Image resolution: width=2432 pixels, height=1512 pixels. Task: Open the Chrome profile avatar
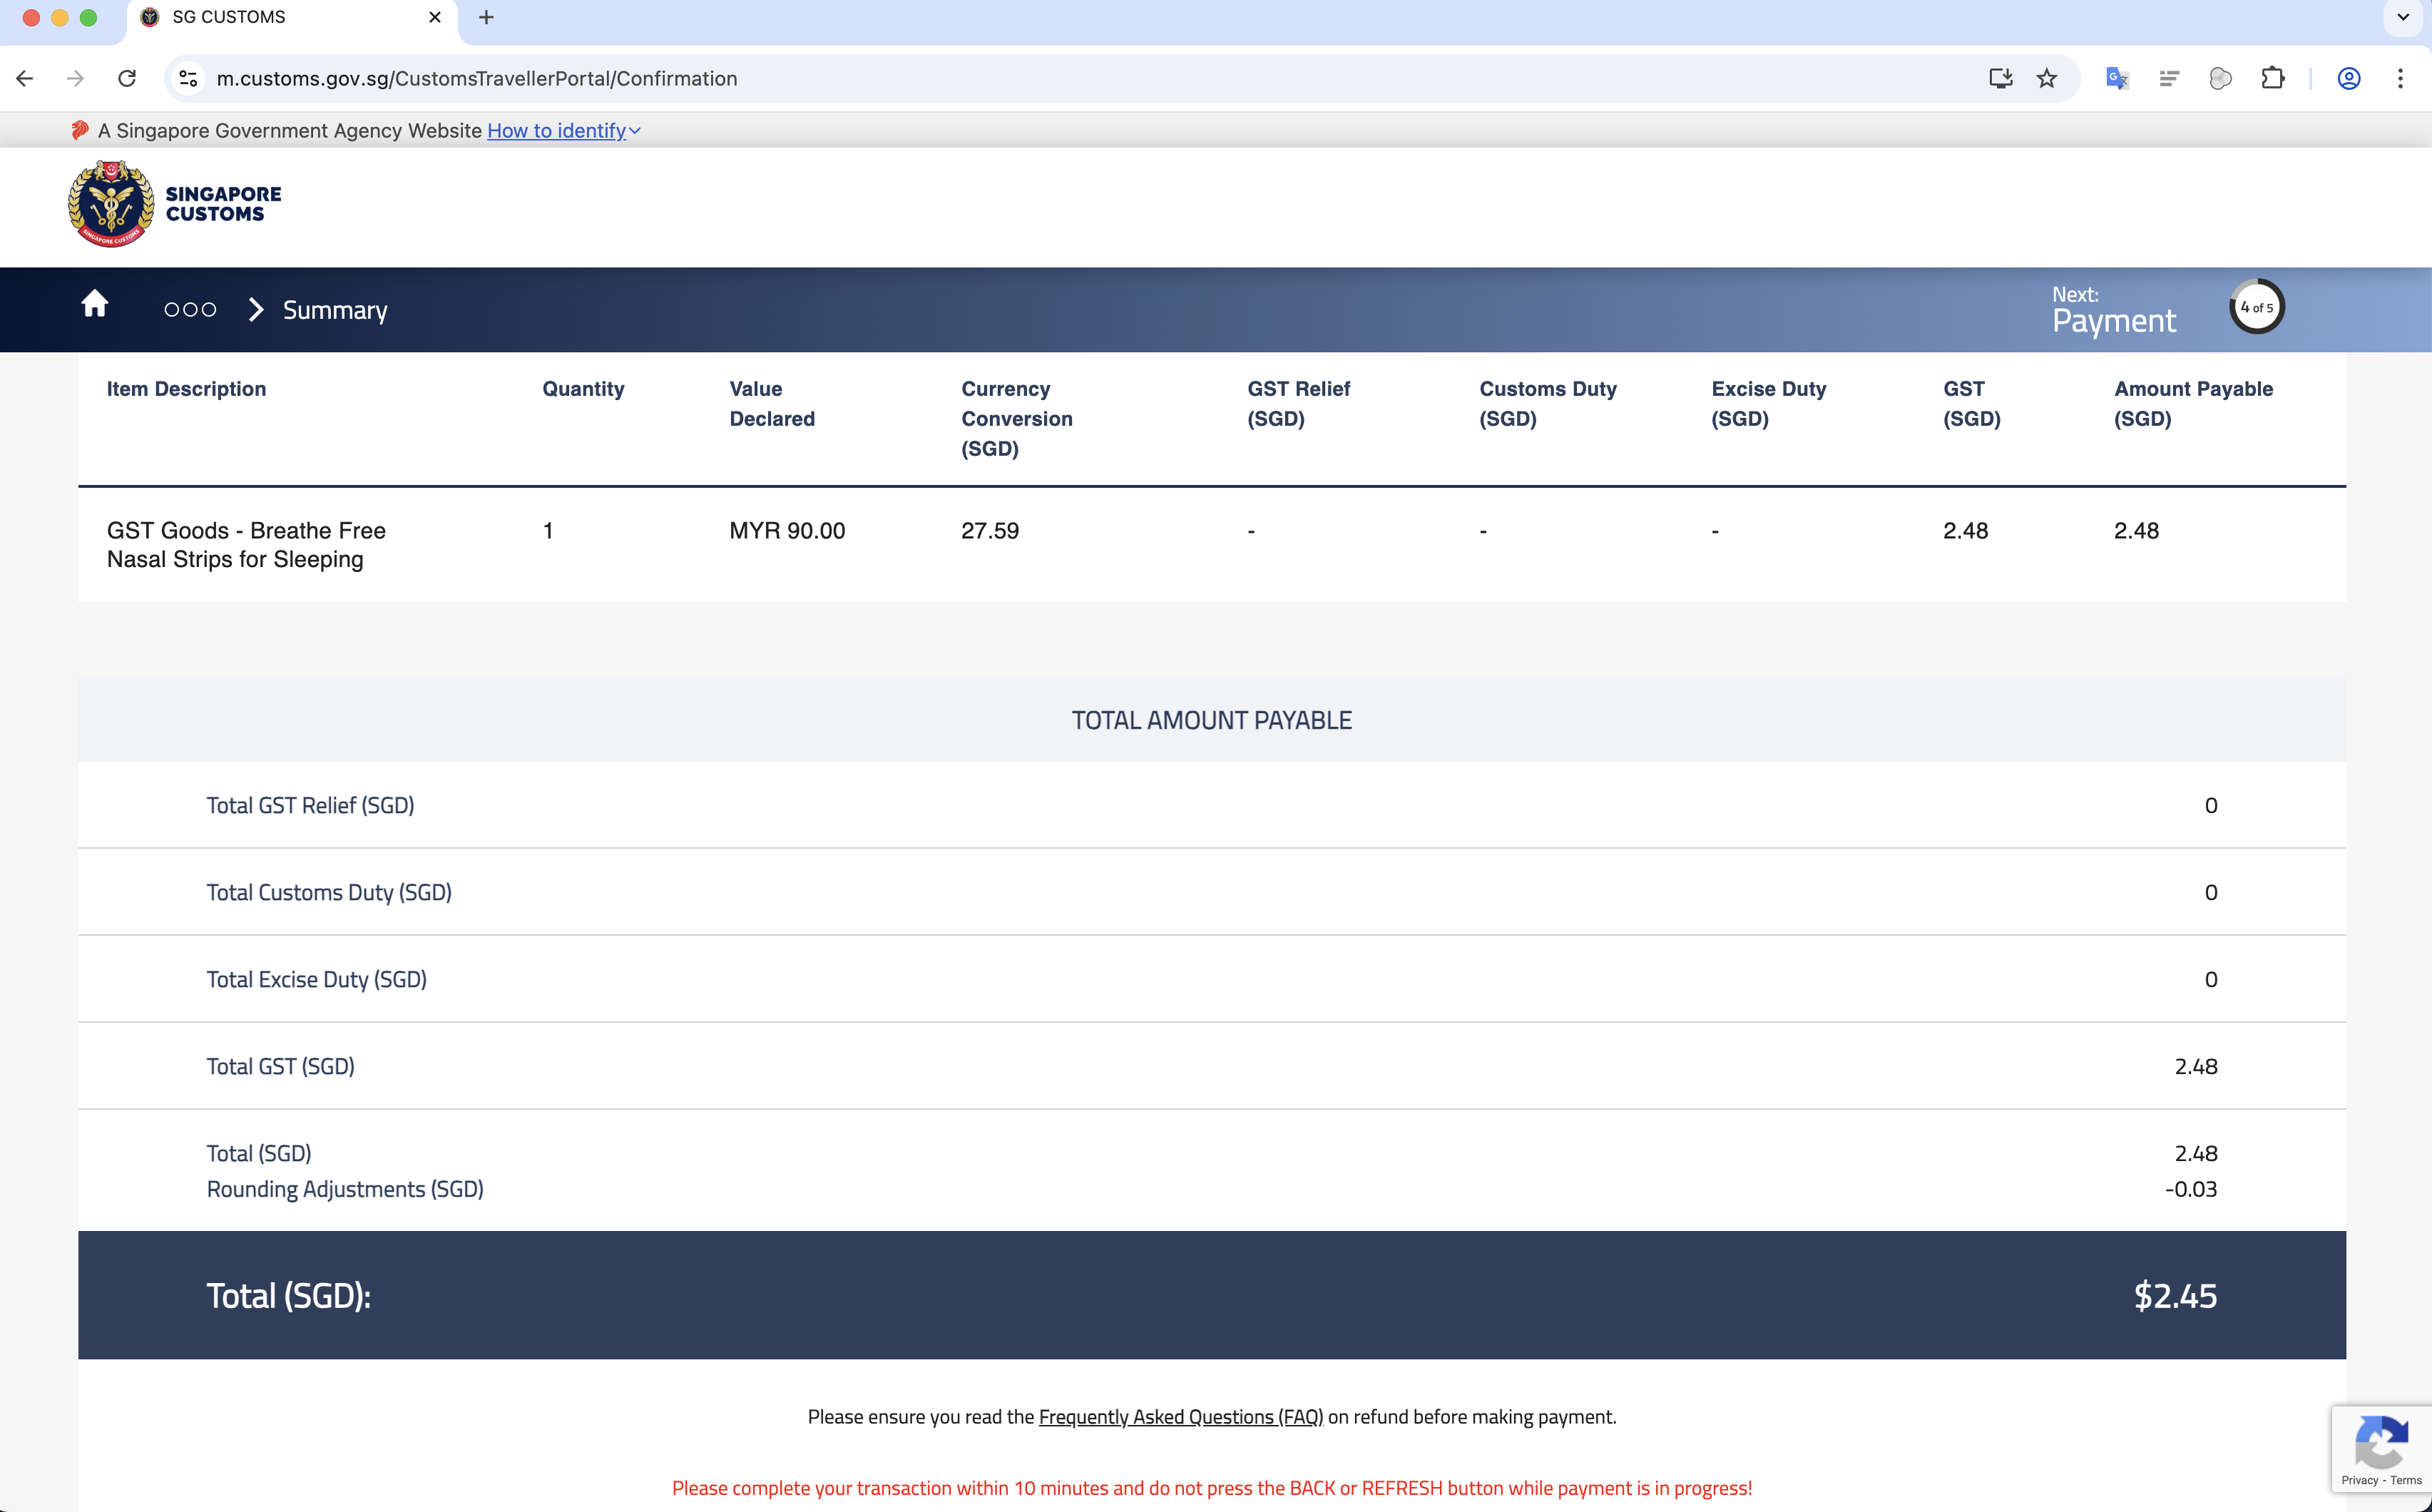coord(2349,78)
